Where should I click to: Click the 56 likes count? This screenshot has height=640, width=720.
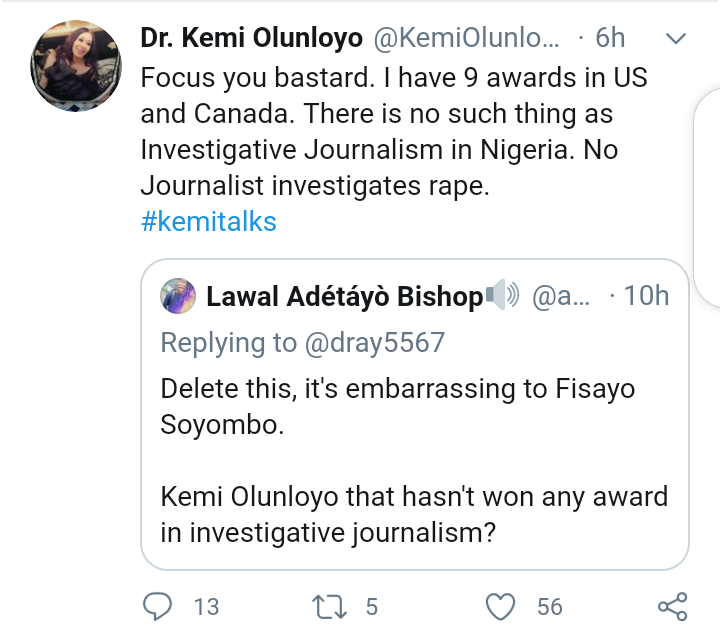[550, 607]
